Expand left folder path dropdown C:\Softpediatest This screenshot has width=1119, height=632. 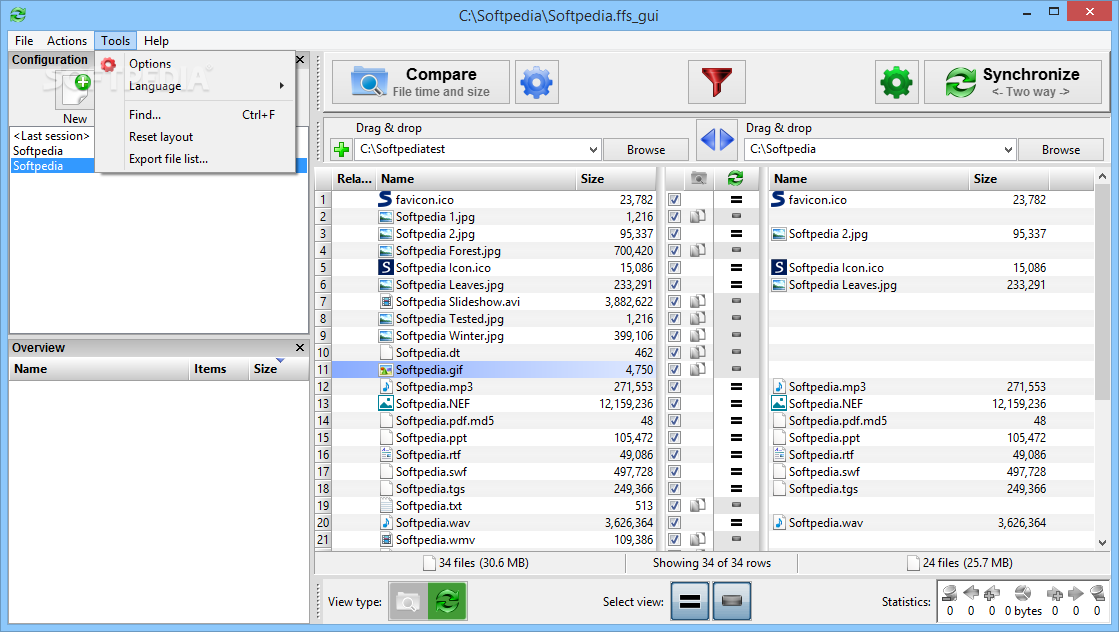coord(593,150)
